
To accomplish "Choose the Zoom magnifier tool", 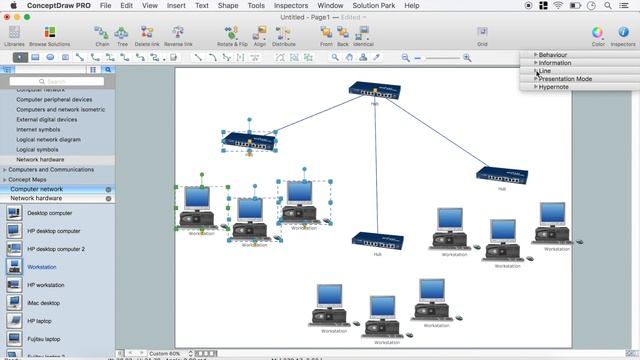I will coord(335,58).
